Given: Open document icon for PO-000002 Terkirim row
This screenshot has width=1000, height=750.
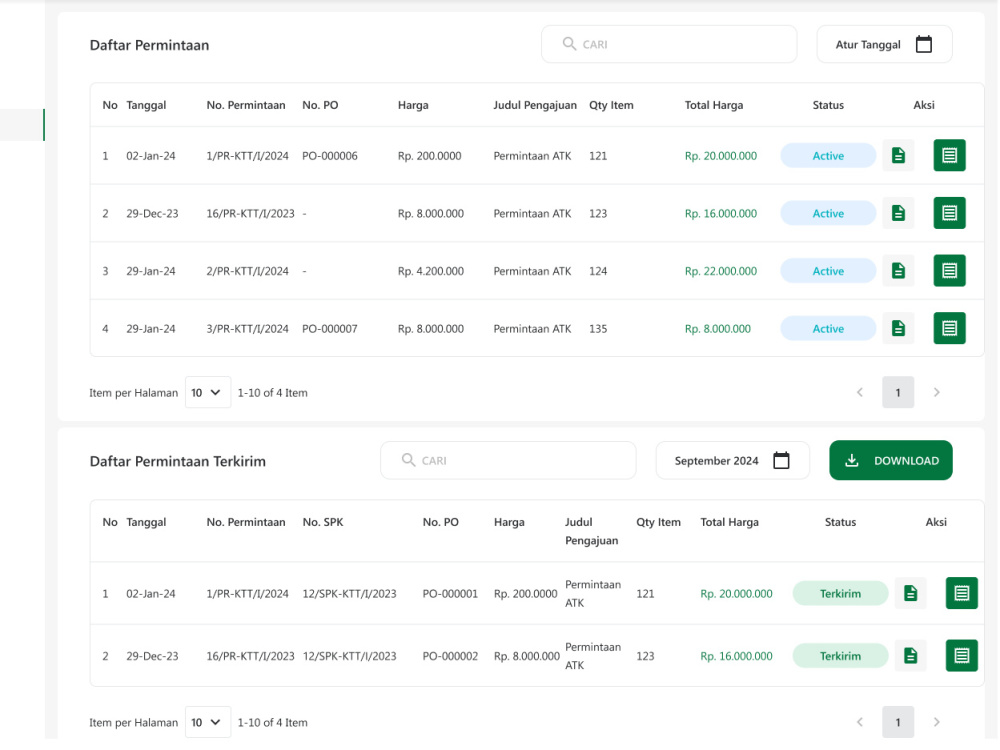Looking at the screenshot, I should tap(910, 656).
